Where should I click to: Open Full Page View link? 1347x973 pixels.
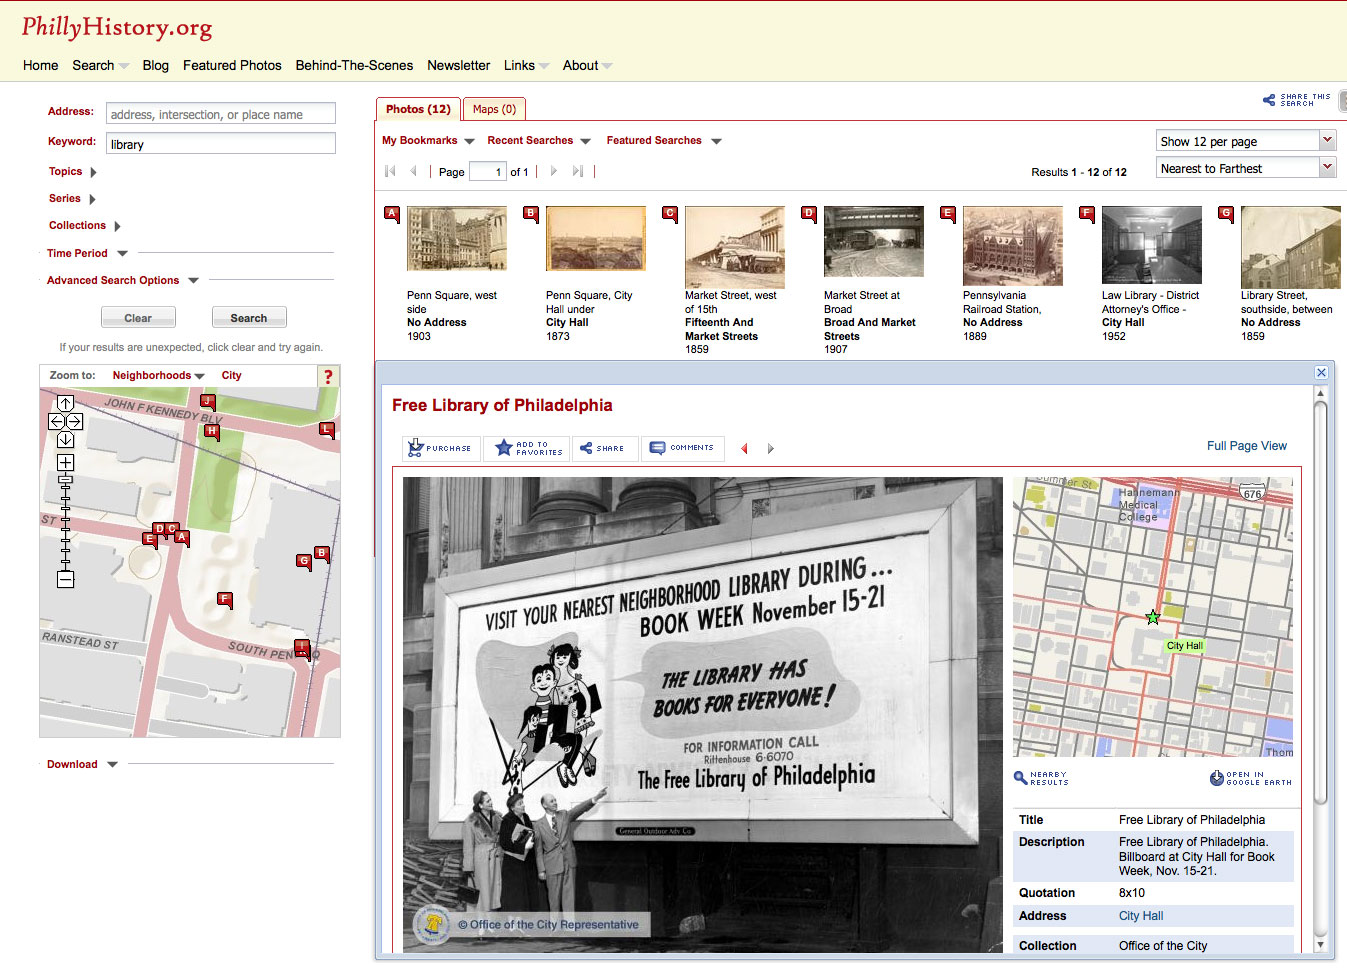[x=1246, y=446]
